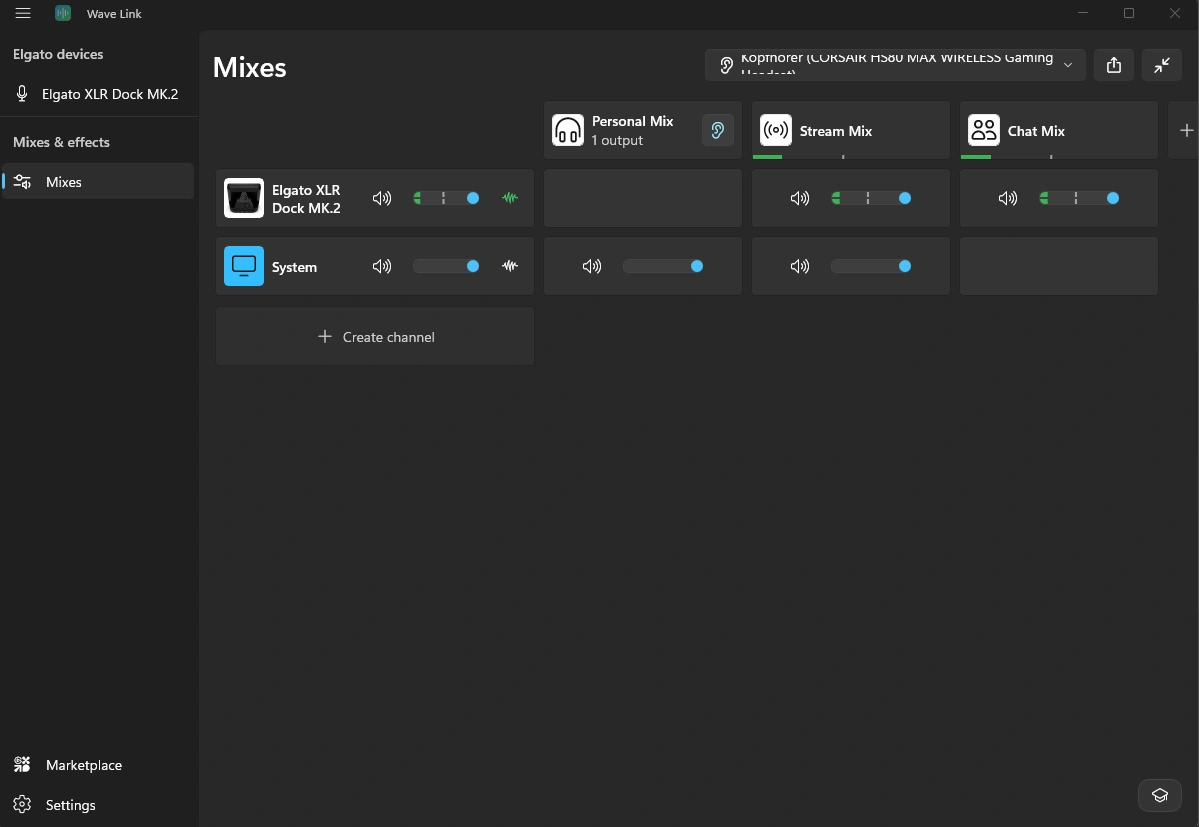
Task: Click the share/export icon at top right
Action: (1114, 66)
